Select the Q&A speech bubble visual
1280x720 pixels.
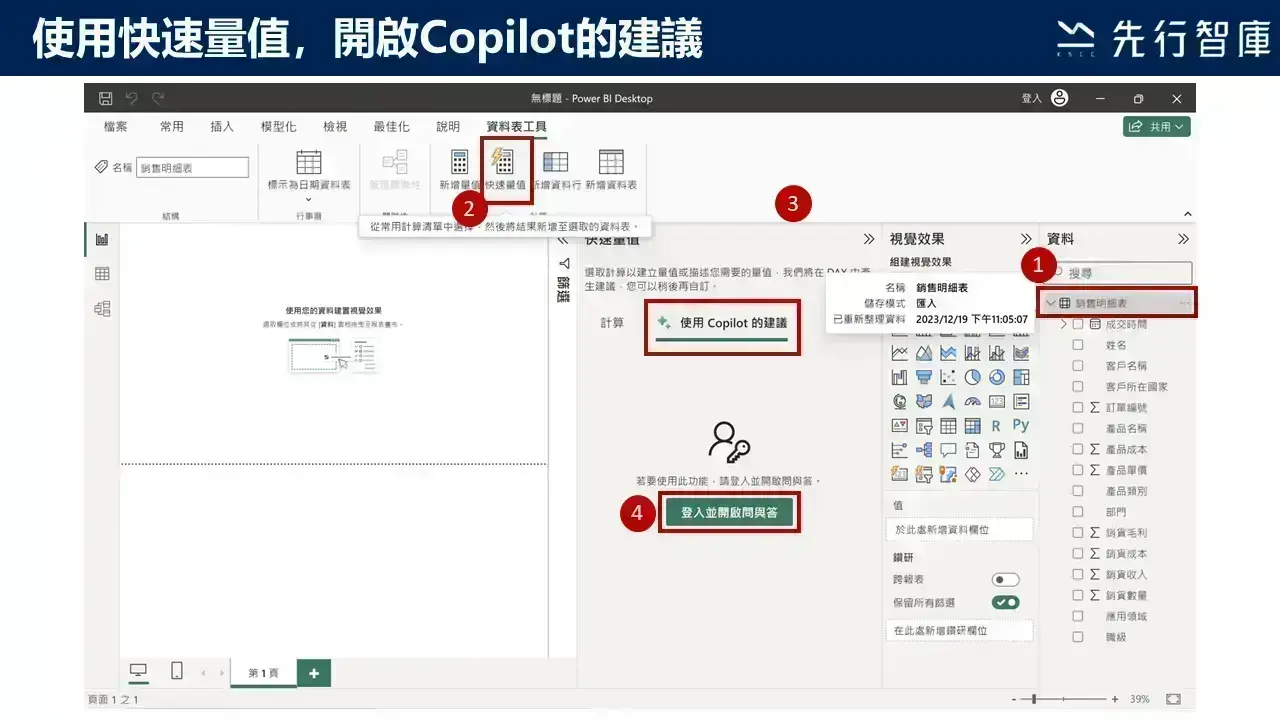(948, 450)
